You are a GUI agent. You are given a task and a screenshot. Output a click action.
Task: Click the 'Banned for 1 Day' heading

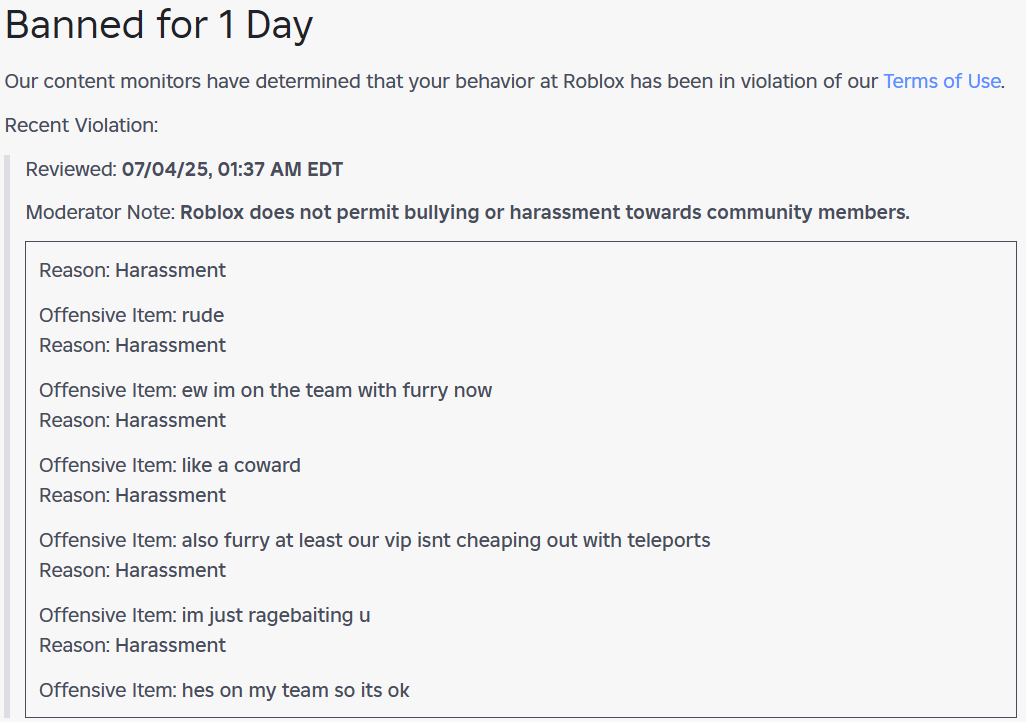[159, 25]
